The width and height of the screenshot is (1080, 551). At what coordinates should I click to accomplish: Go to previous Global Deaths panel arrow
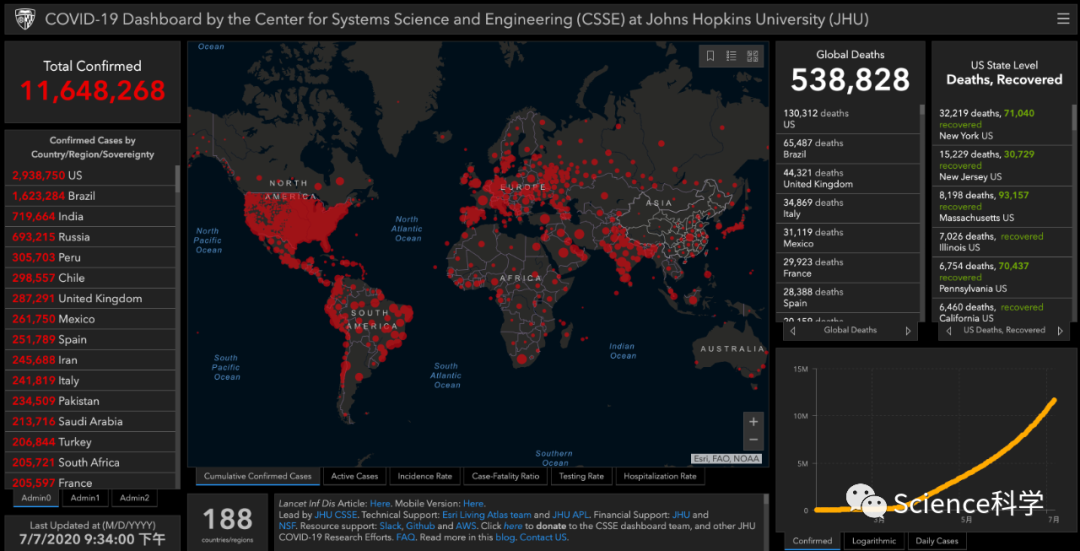(x=793, y=331)
